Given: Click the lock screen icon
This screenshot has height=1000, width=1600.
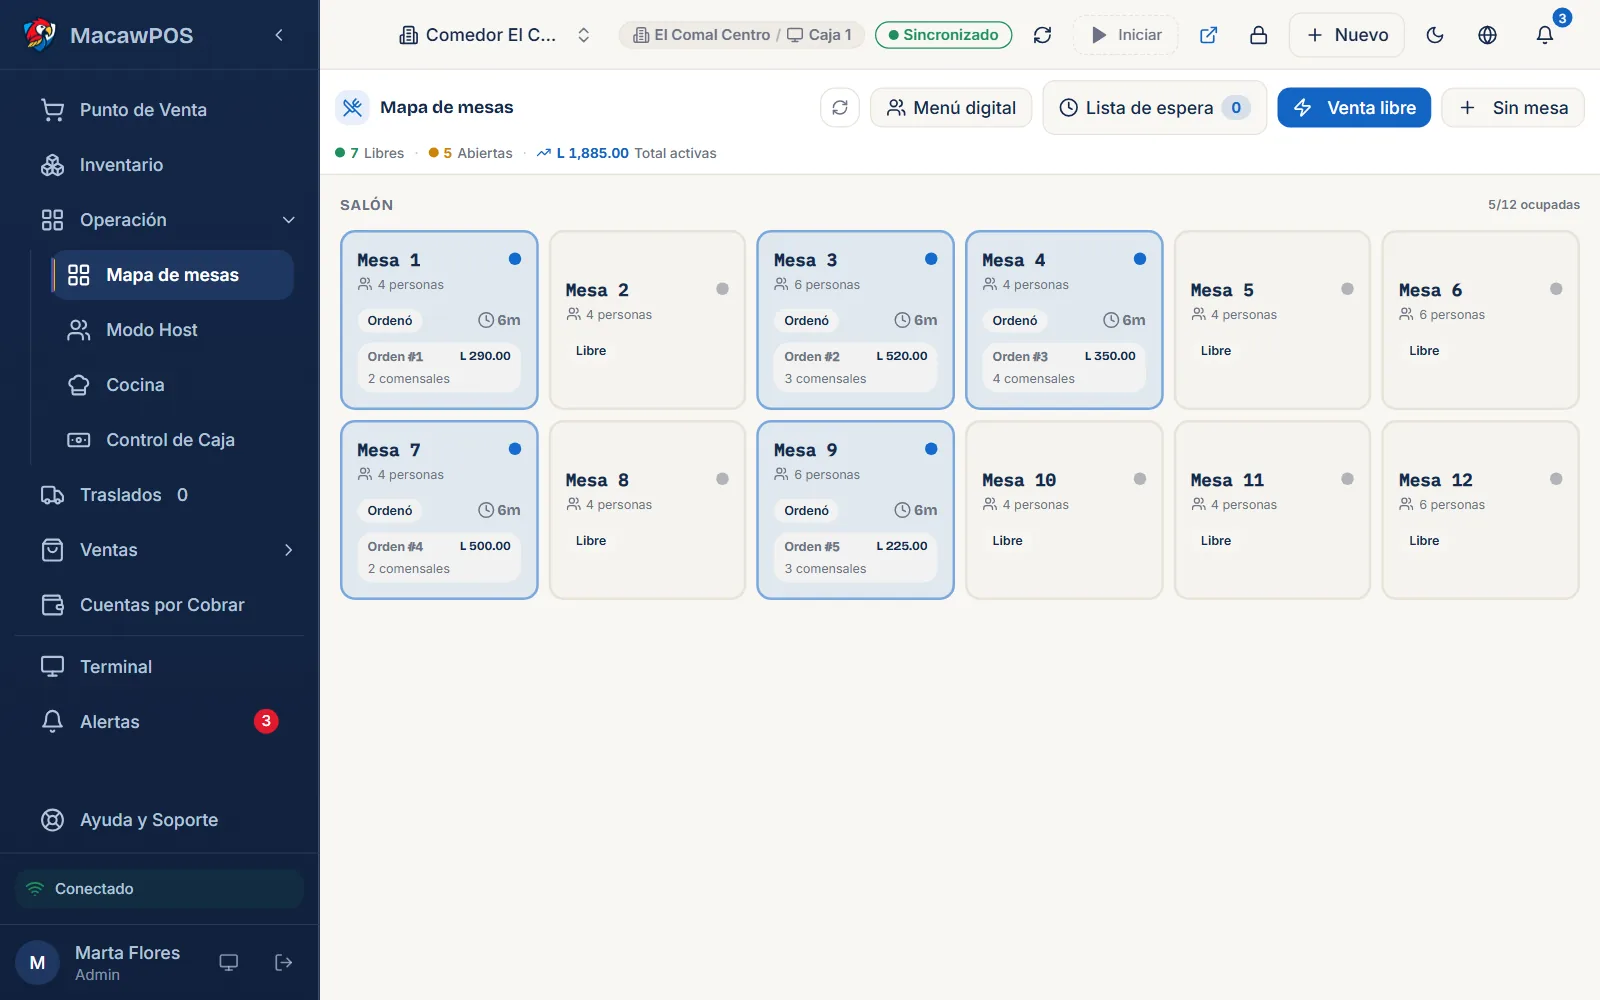Looking at the screenshot, I should 1258,35.
